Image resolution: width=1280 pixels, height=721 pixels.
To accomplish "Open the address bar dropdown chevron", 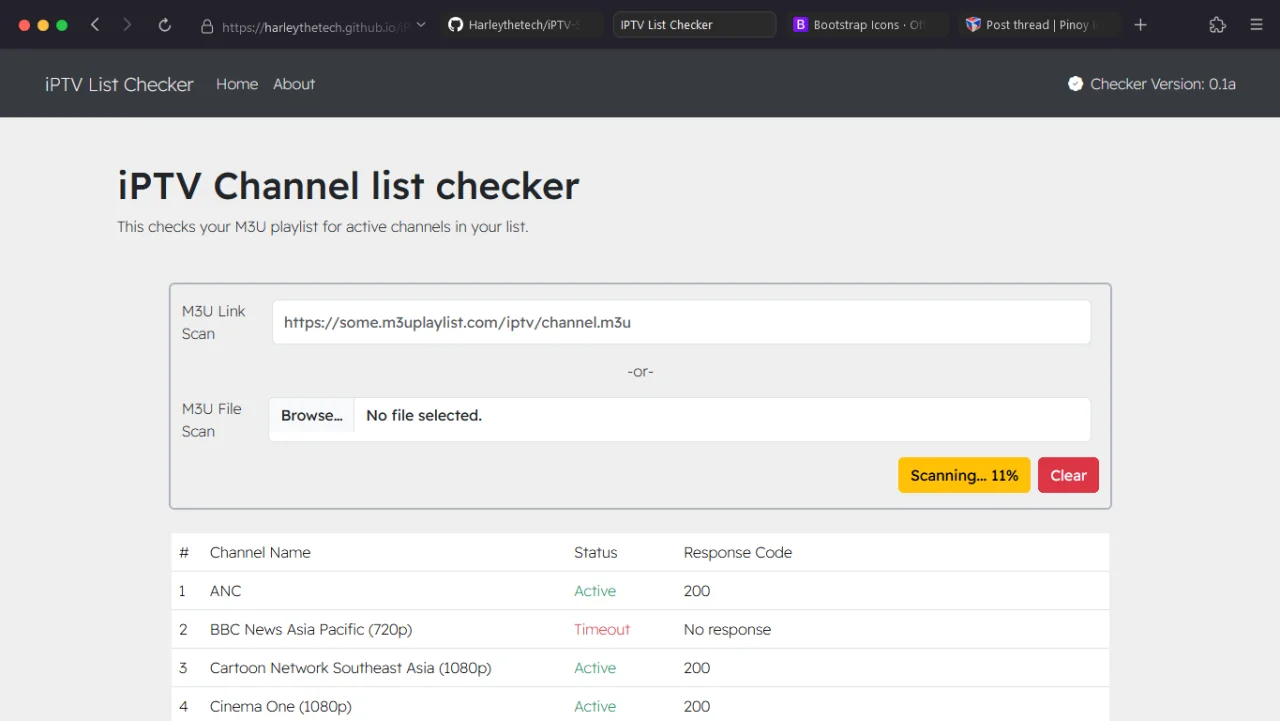I will [421, 25].
